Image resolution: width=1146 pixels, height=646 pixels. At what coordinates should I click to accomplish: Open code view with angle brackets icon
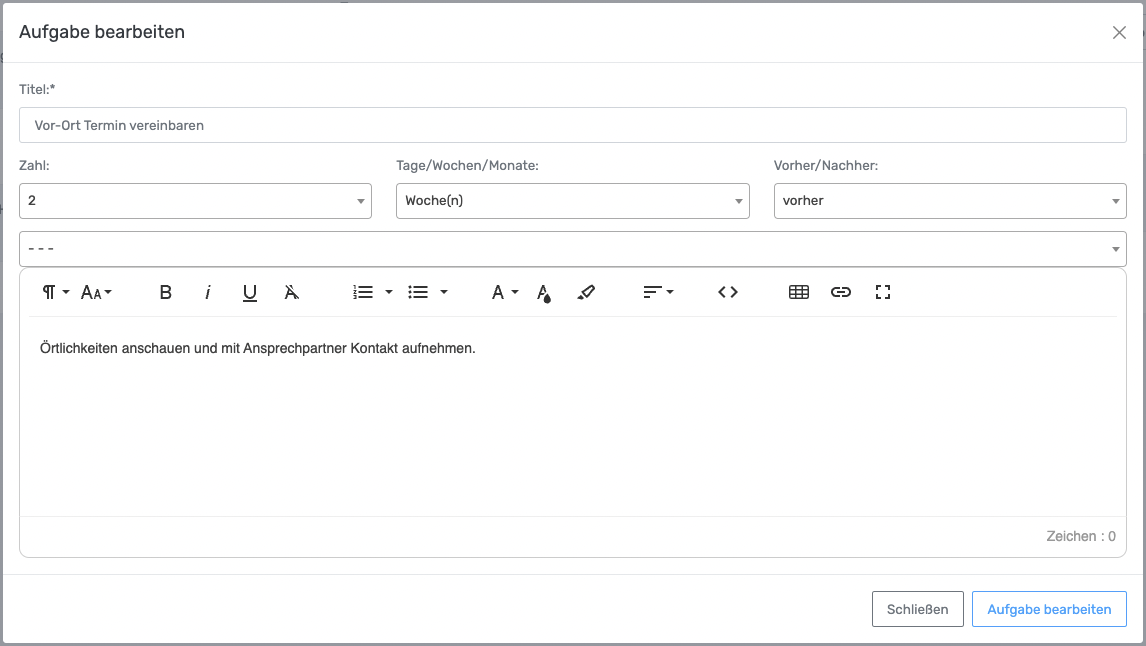728,292
